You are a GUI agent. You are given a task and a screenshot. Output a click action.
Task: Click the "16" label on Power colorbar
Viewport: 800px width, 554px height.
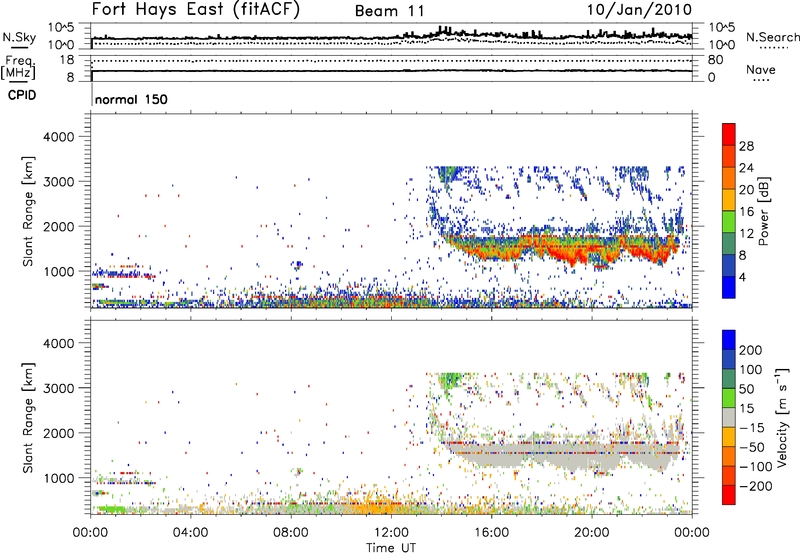[x=746, y=212]
